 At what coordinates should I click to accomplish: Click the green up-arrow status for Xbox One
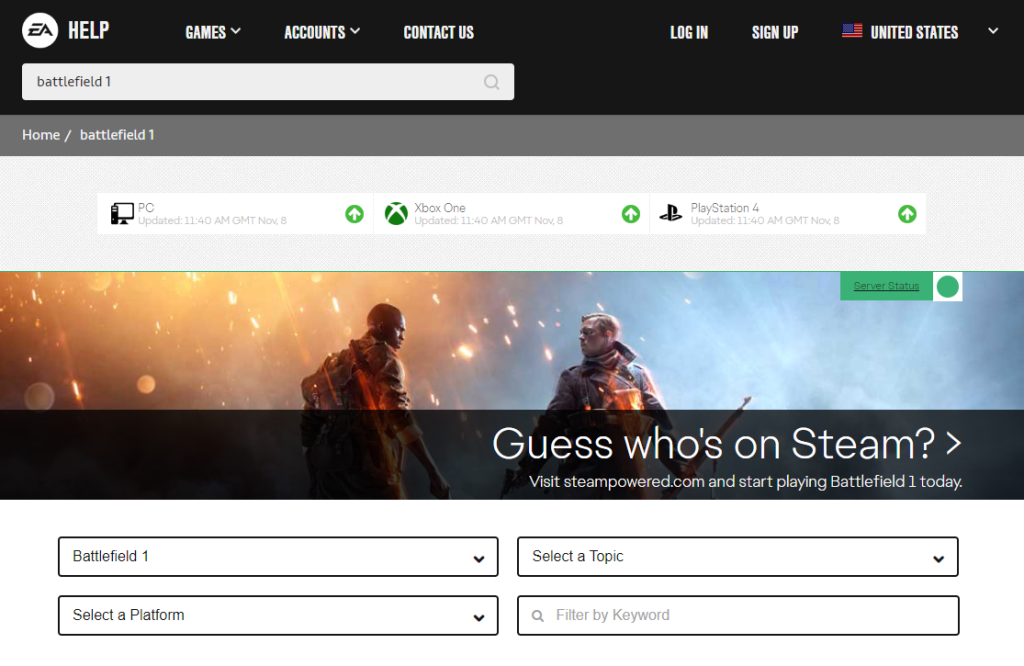631,214
